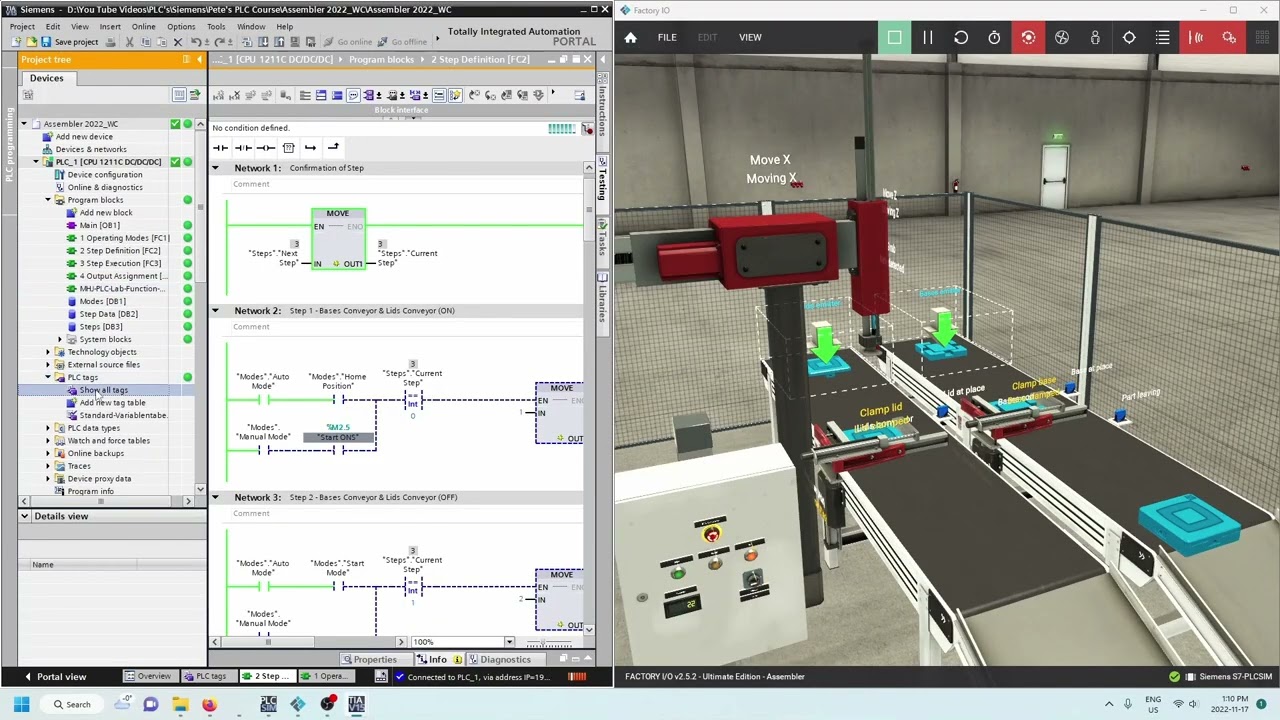
Task: Select Steps [DB3] data block
Action: (101, 327)
